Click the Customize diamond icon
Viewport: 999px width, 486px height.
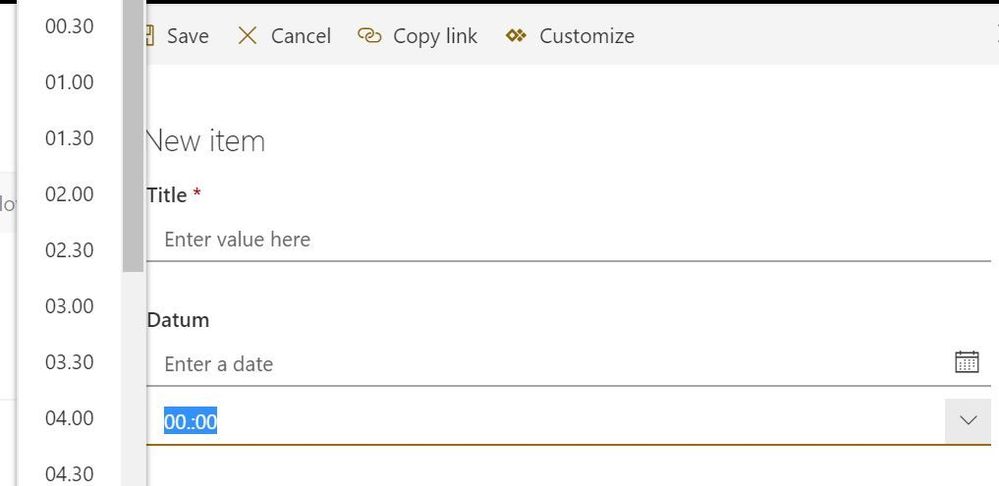(516, 36)
